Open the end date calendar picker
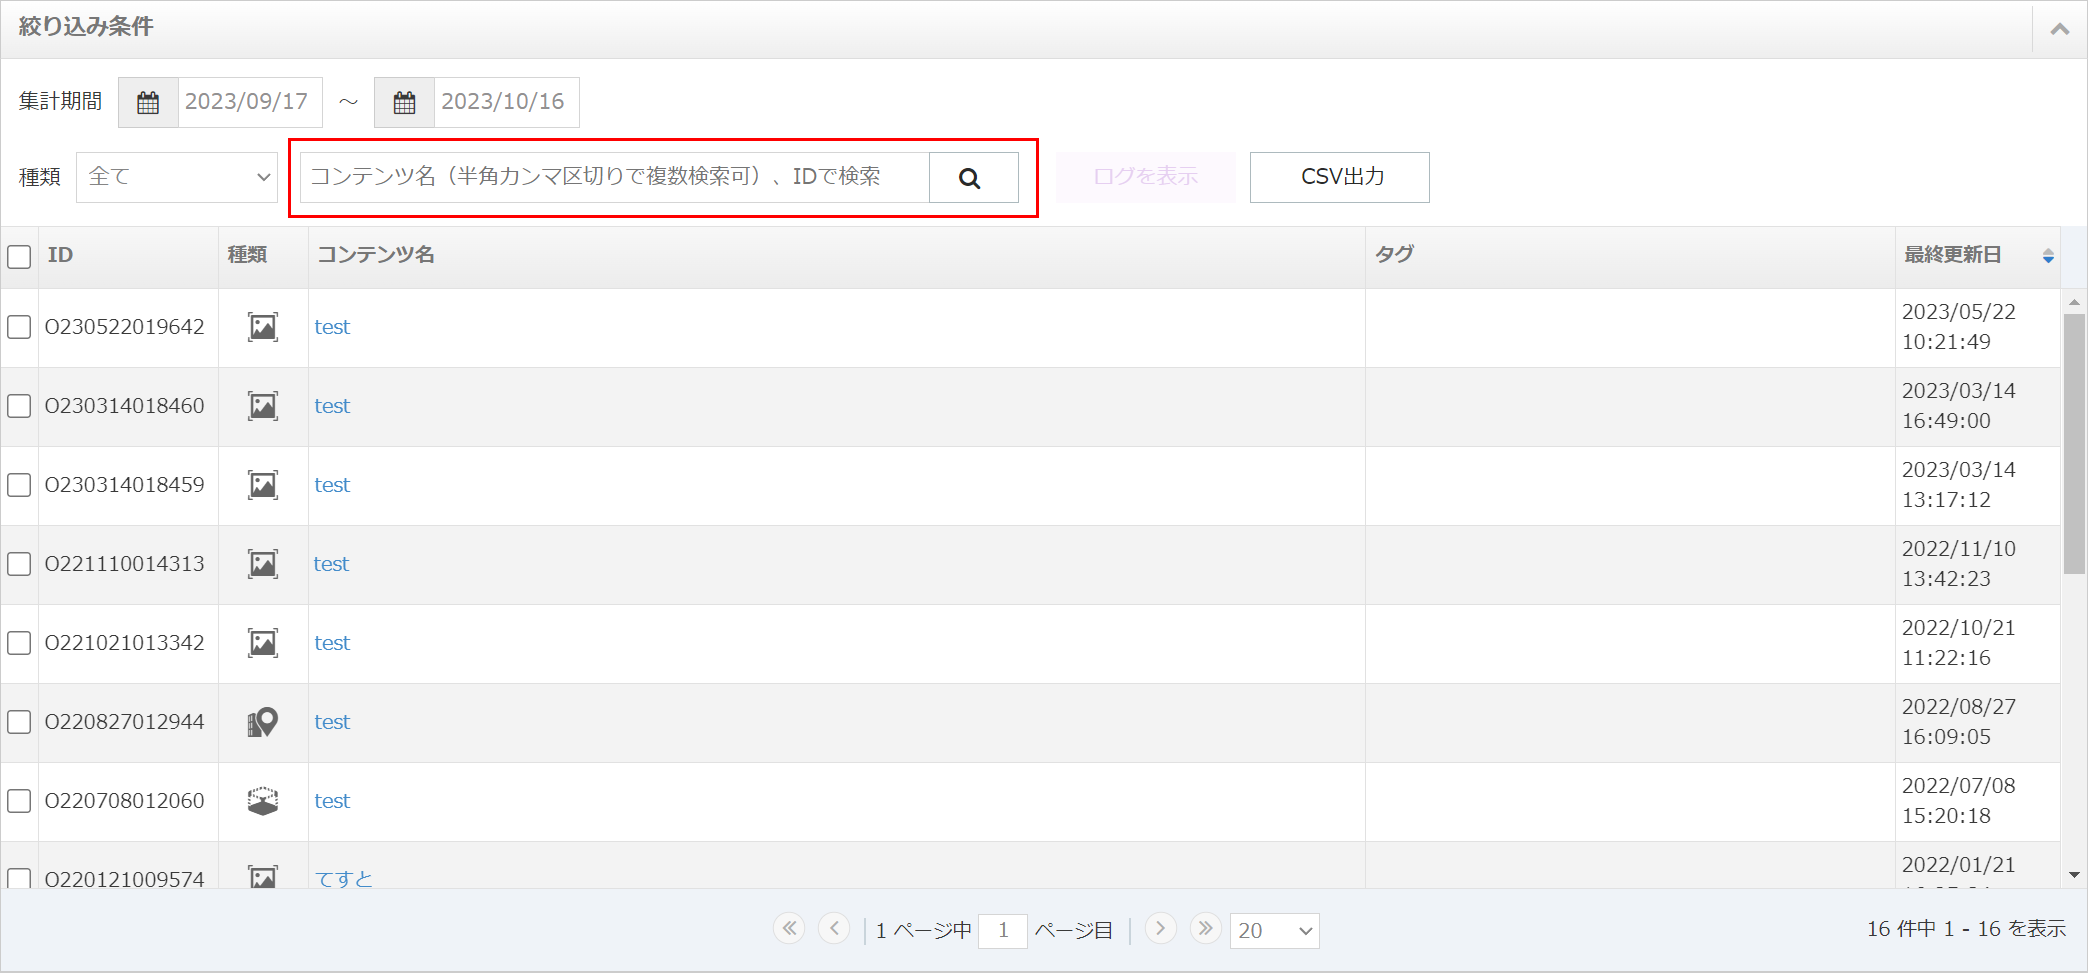Image resolution: width=2088 pixels, height=973 pixels. tap(404, 102)
